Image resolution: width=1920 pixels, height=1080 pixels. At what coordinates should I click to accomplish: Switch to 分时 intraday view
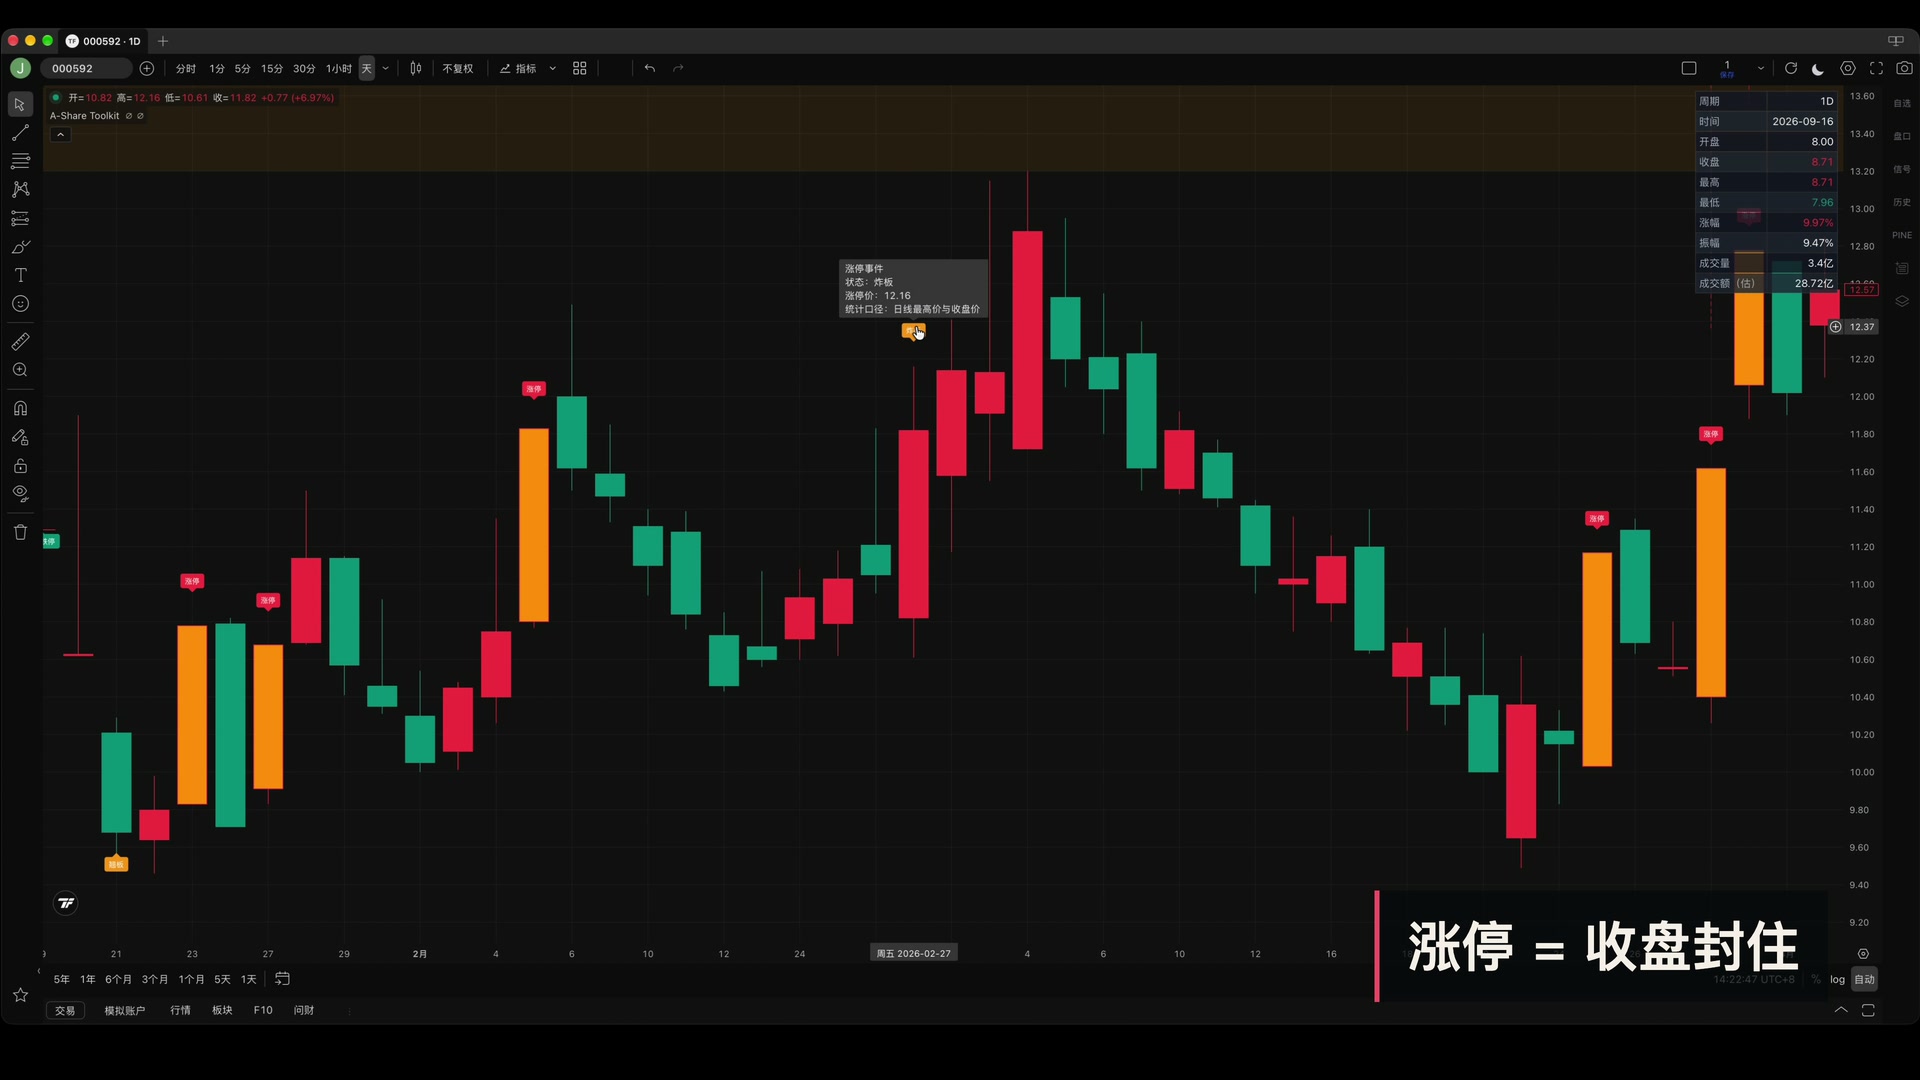(186, 69)
